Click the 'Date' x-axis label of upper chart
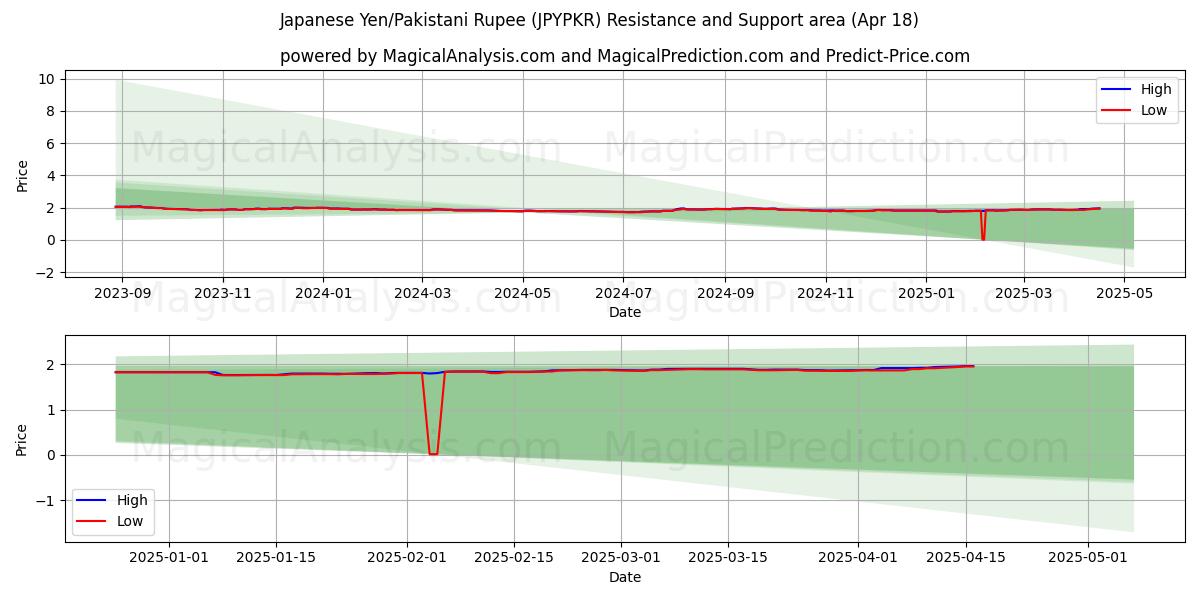This screenshot has width=1200, height=600. pos(625,313)
